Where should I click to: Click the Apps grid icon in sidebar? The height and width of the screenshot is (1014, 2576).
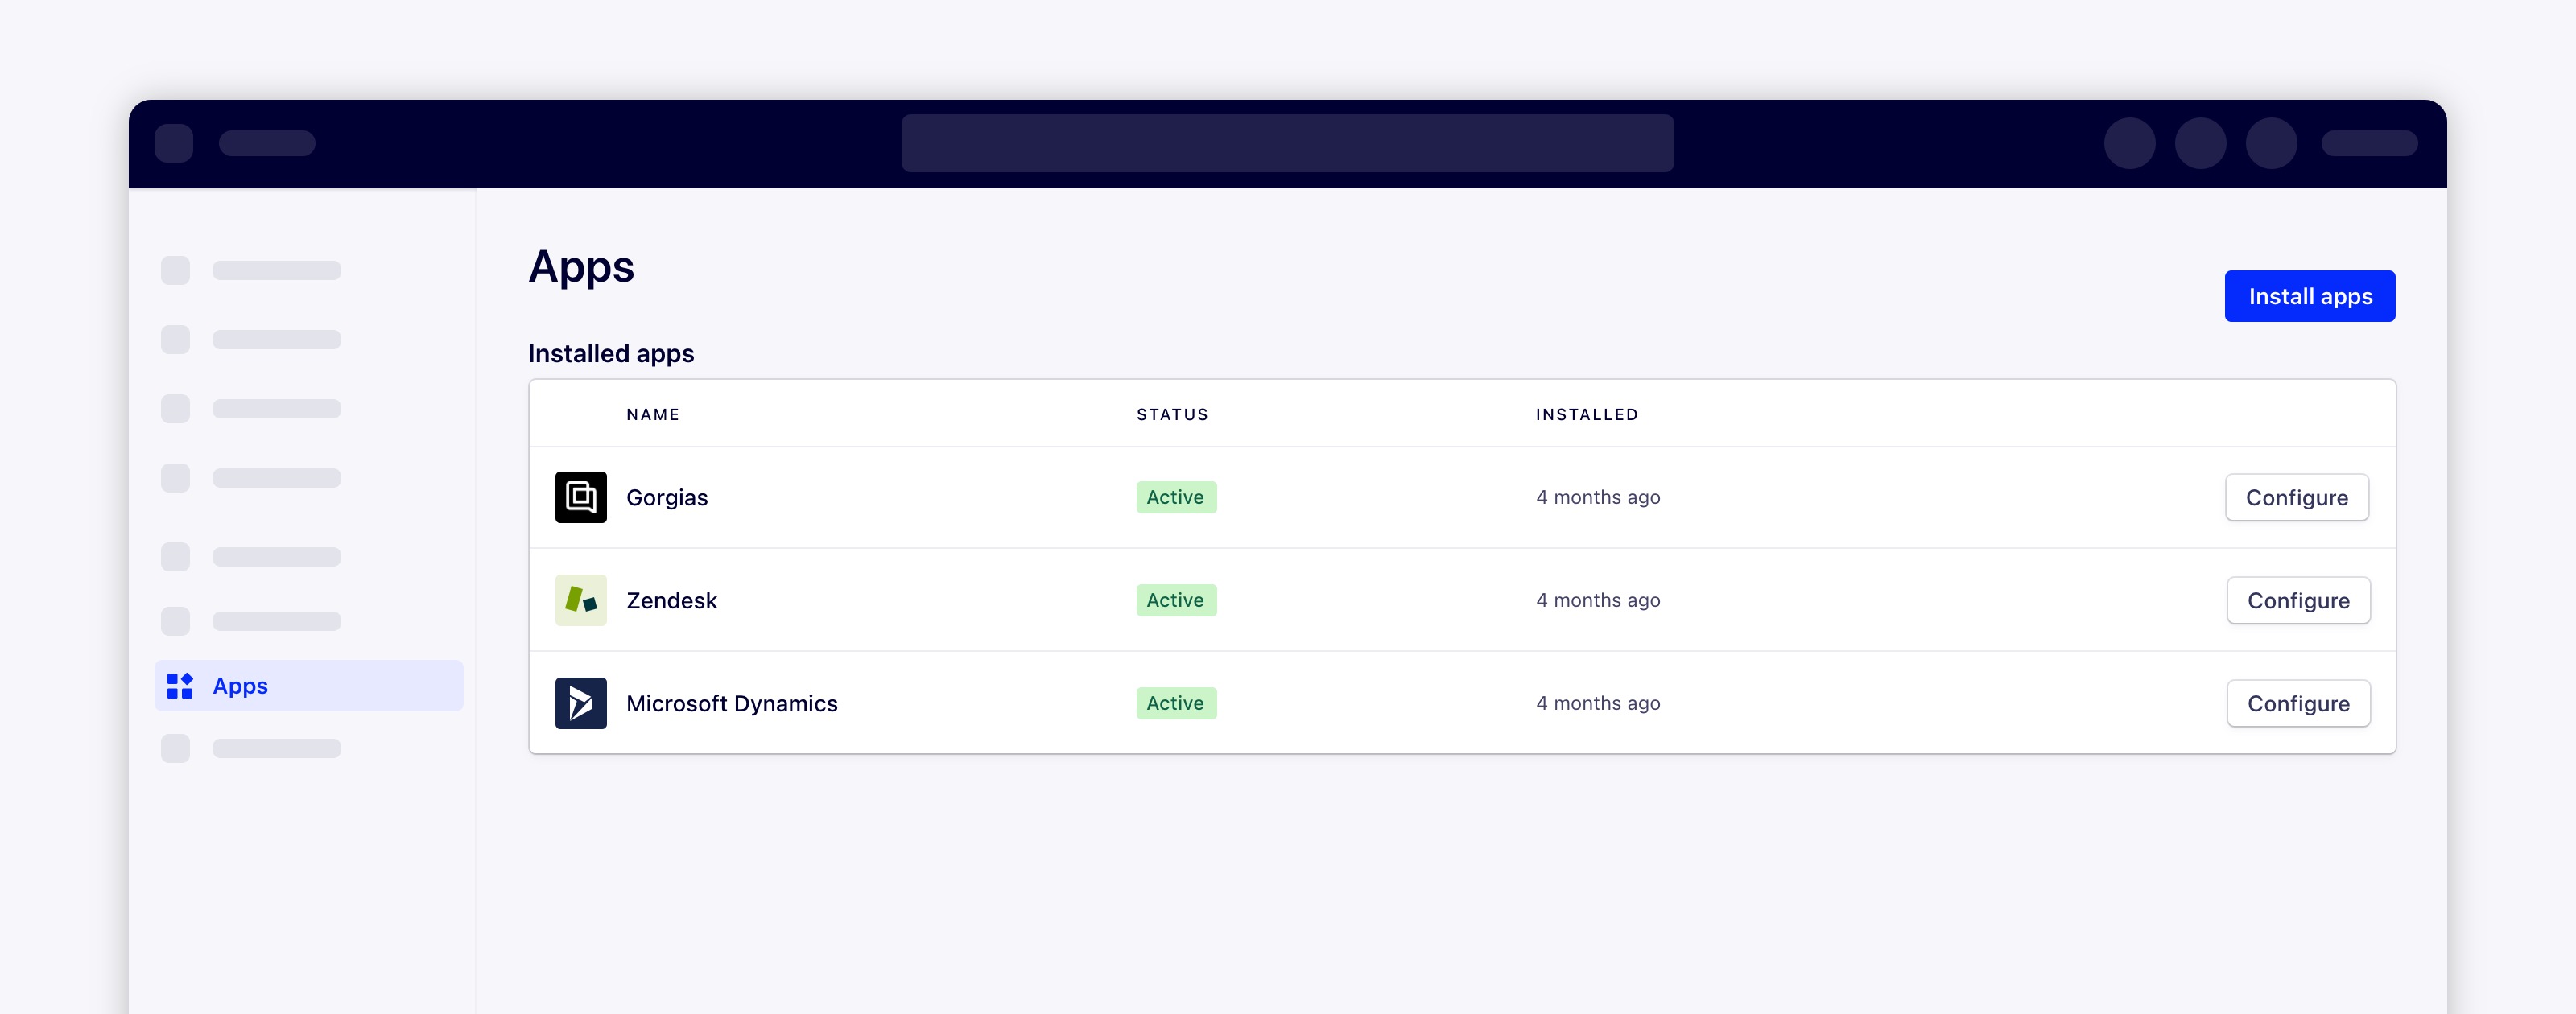pyautogui.click(x=180, y=686)
